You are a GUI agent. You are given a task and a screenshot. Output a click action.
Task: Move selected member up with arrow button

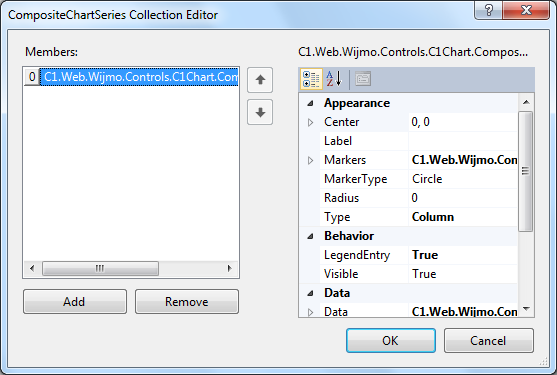coord(260,80)
